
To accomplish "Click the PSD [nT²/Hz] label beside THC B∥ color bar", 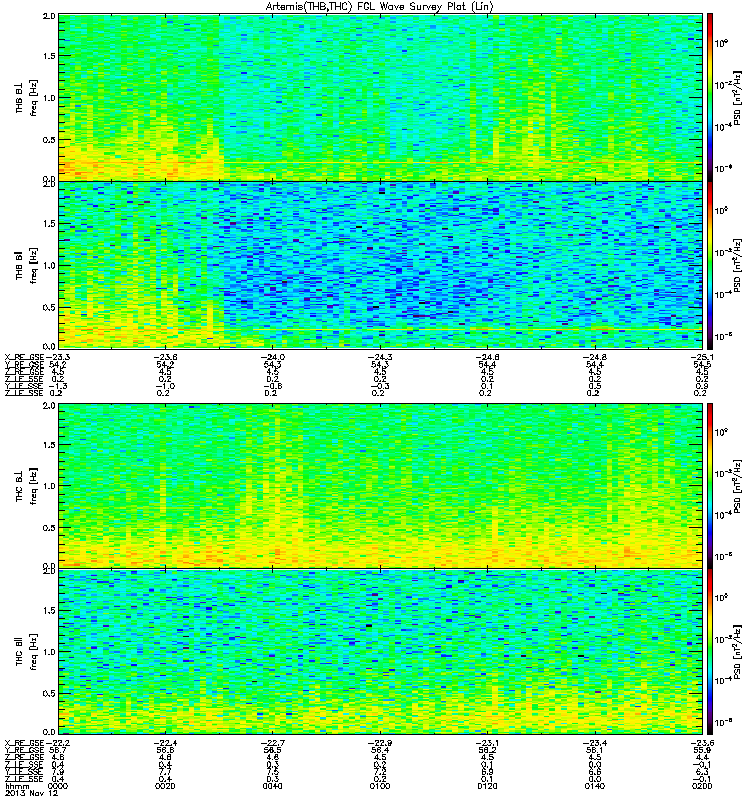I will pyautogui.click(x=738, y=652).
